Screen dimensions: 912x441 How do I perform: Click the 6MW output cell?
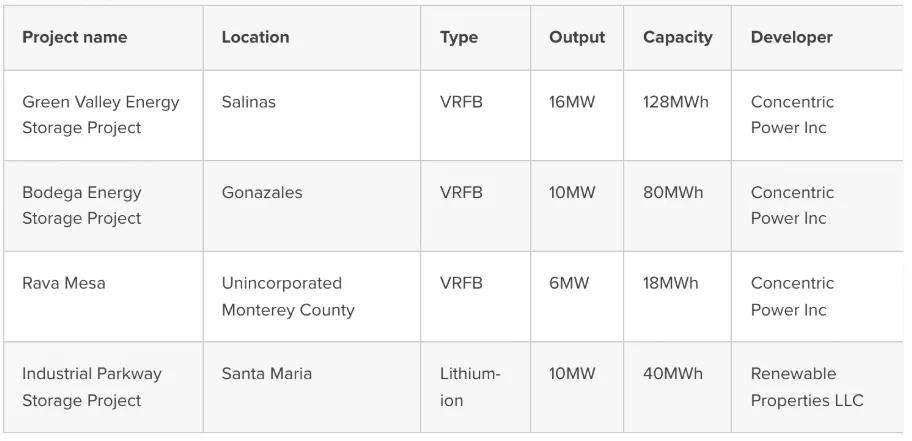coord(569,283)
